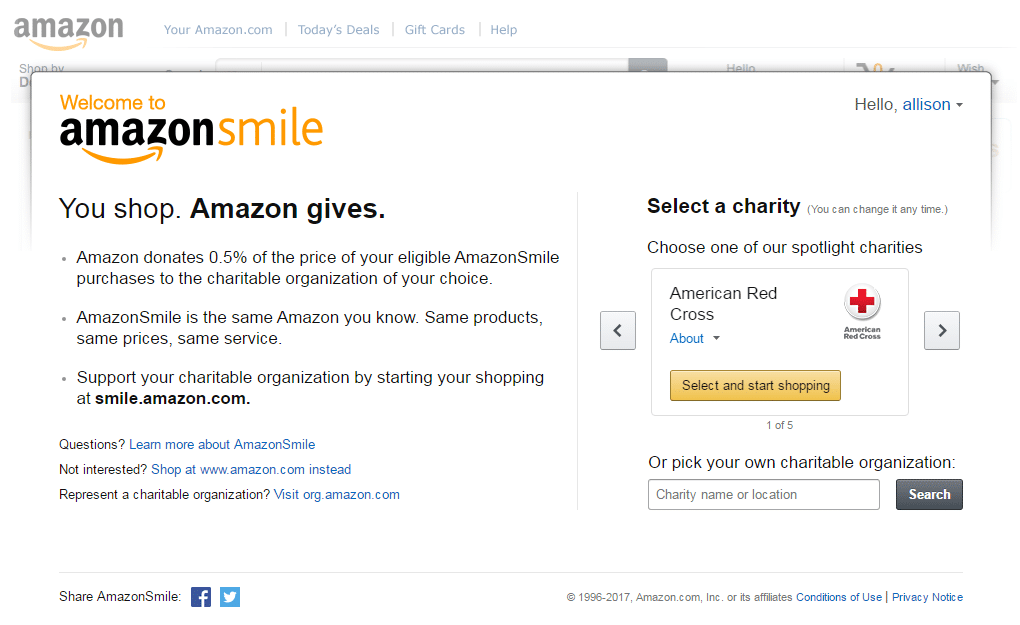
Task: Go to Gift Cards
Action: (435, 30)
